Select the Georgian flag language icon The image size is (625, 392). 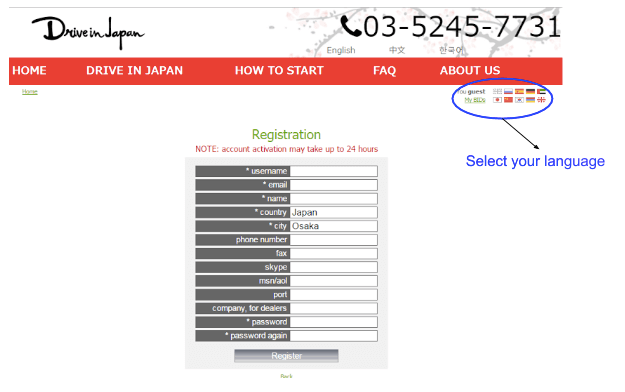point(541,100)
